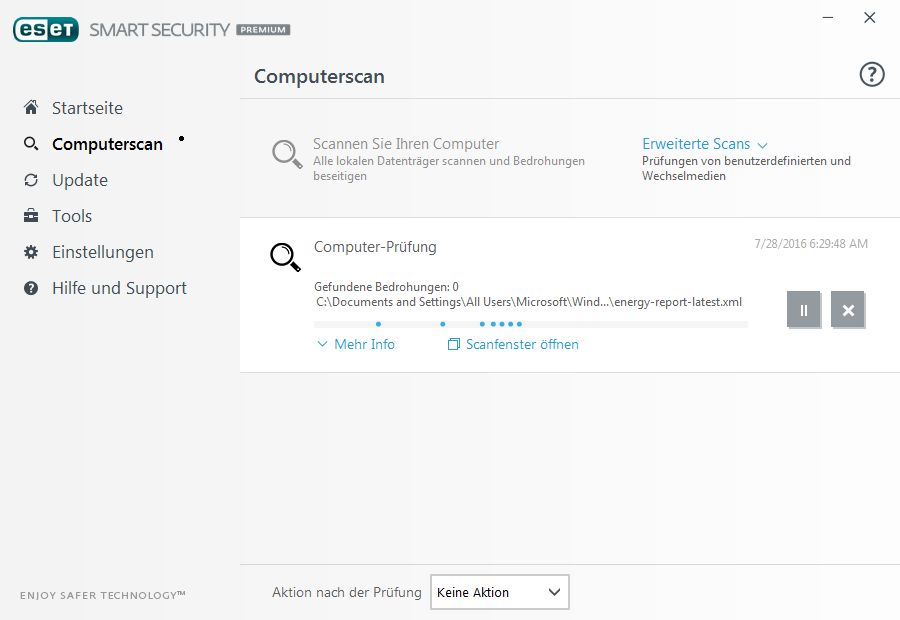The image size is (900, 620).
Task: Expand the Erweiterte Scans dropdown
Action: pyautogui.click(x=704, y=144)
